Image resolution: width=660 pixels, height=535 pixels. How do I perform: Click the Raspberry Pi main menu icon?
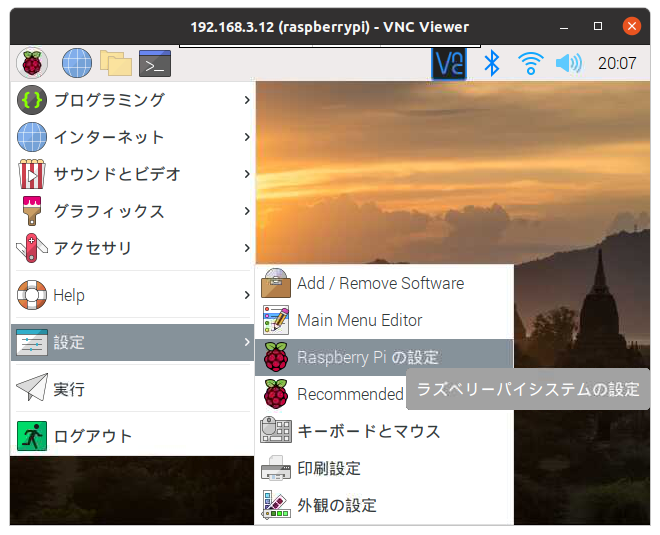click(32, 63)
